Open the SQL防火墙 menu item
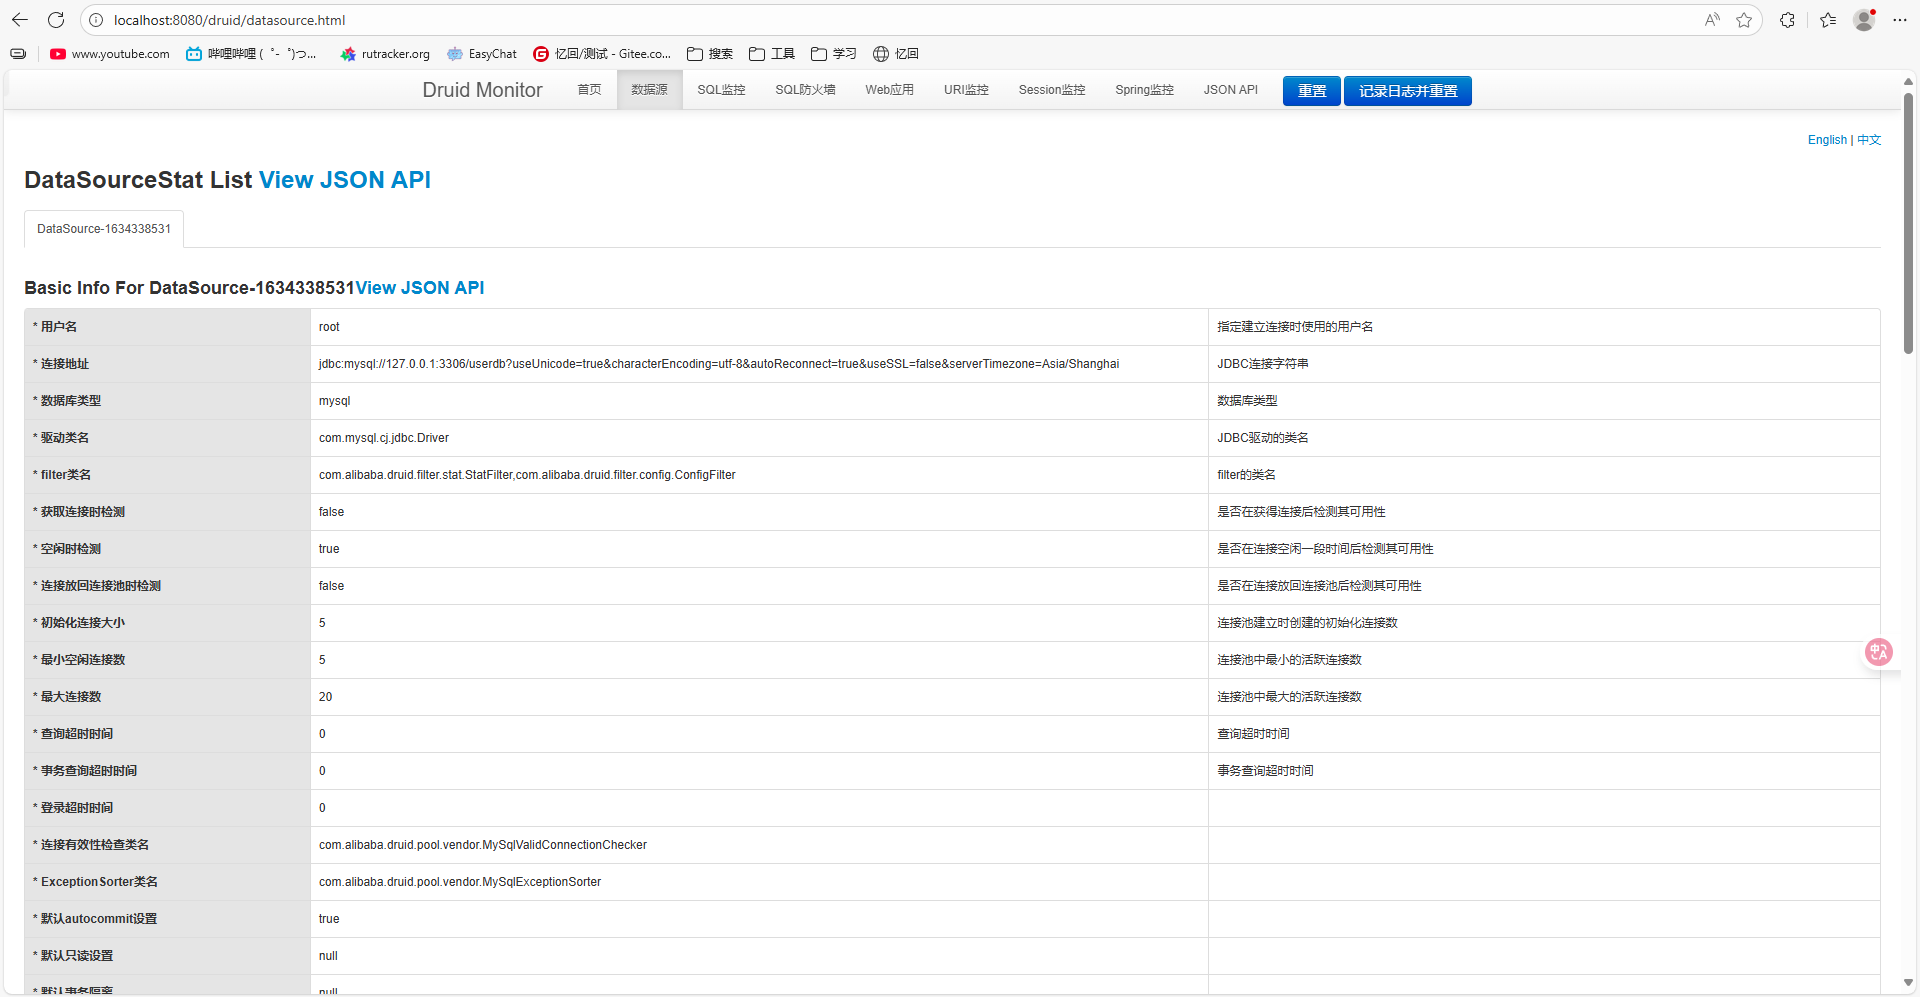This screenshot has width=1920, height=997. tap(805, 90)
